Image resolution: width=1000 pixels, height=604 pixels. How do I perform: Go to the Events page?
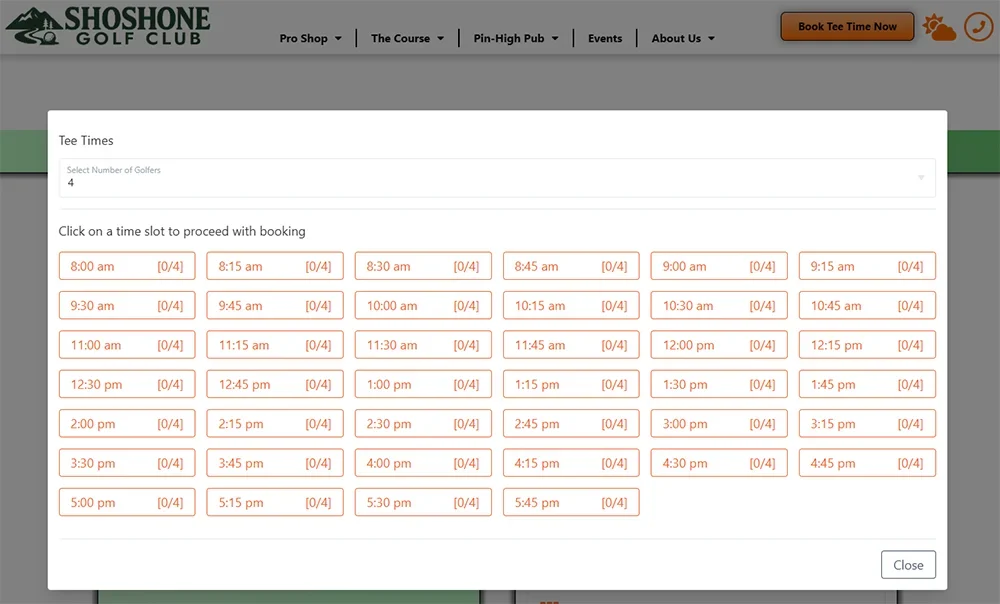tap(605, 39)
